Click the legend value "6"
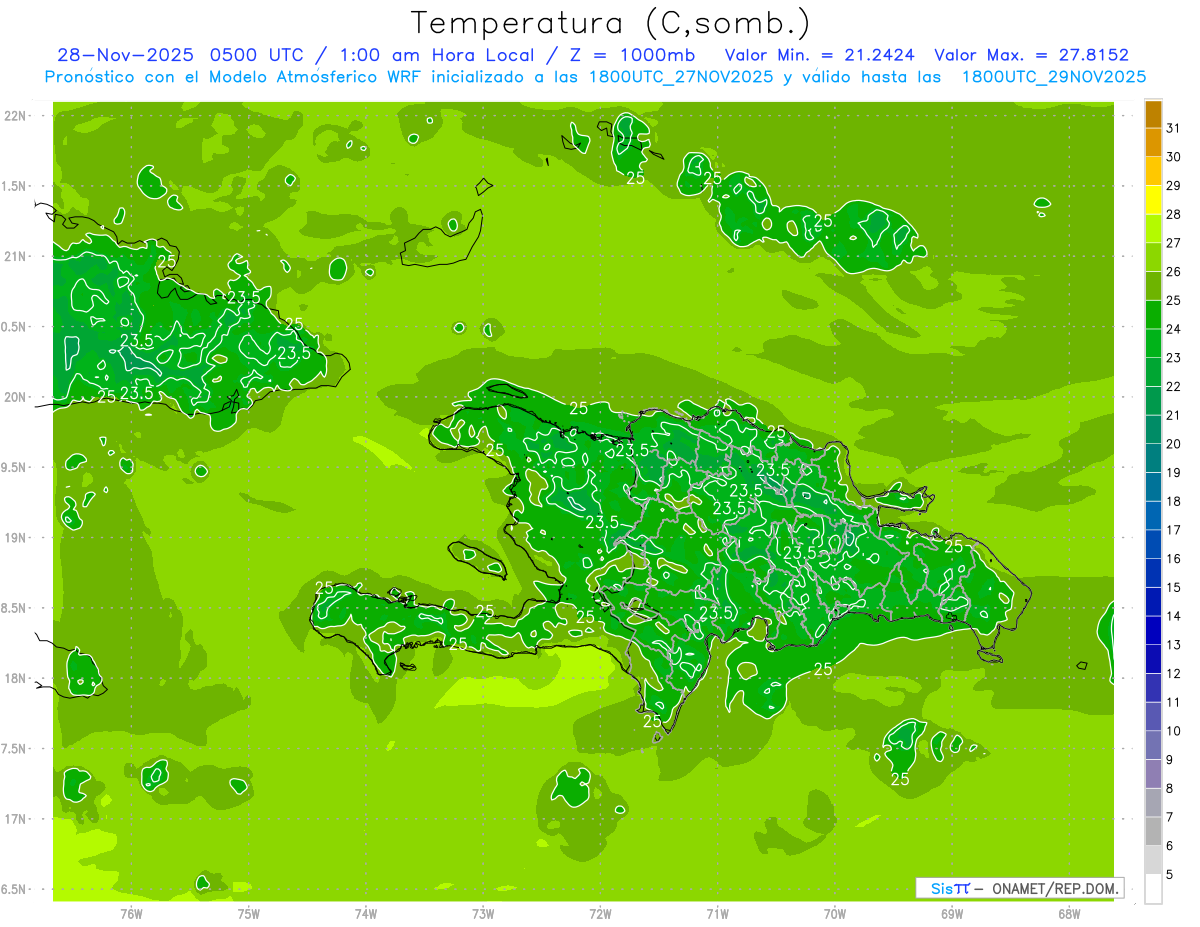1200x927 pixels. pos(1170,846)
